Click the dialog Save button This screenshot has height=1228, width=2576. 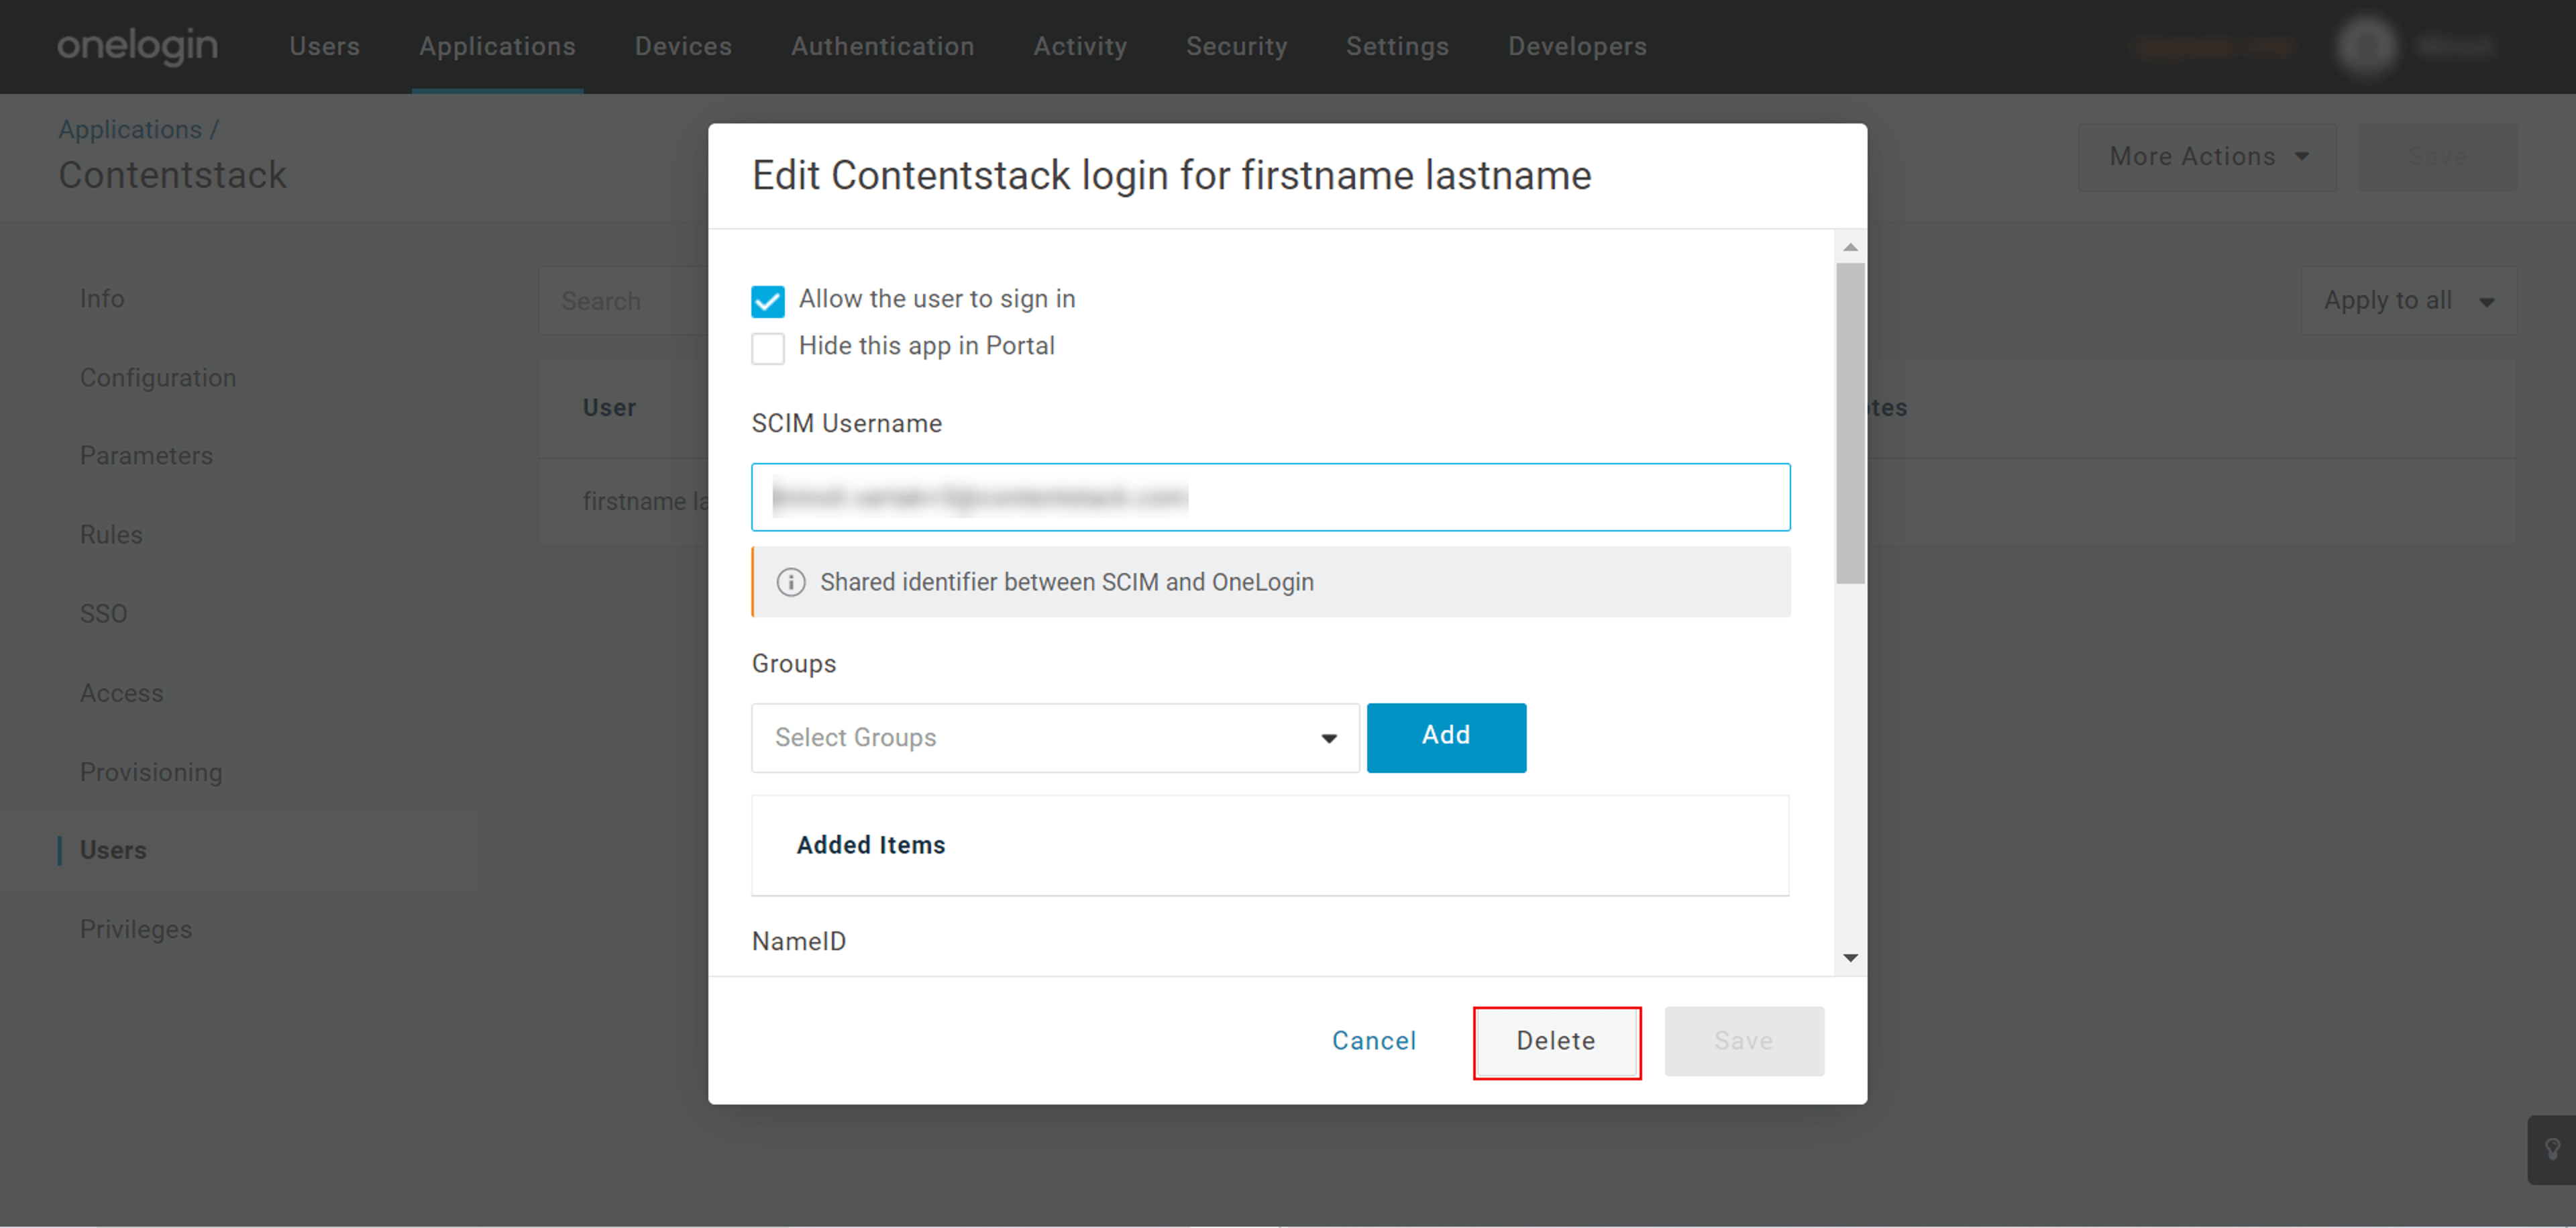[1743, 1041]
